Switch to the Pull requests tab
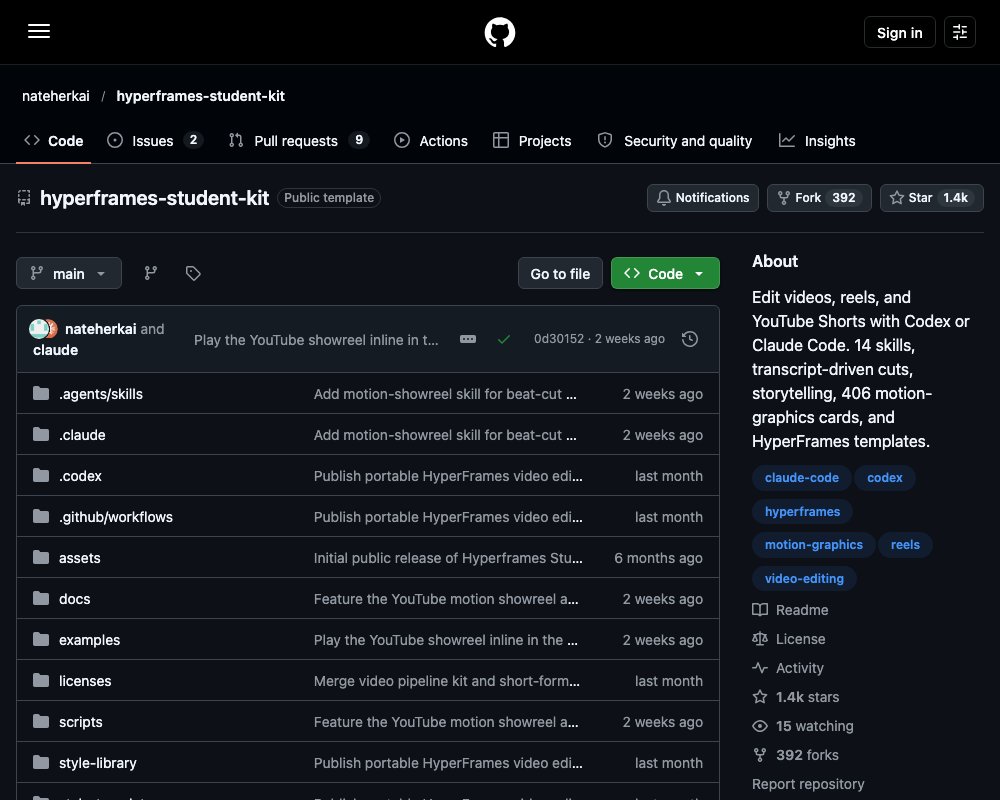Image resolution: width=1000 pixels, height=800 pixels. click(298, 140)
